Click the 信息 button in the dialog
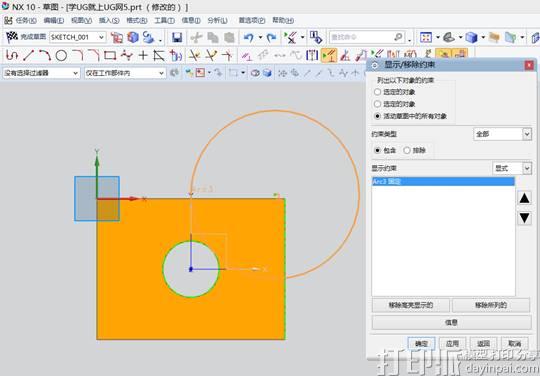Viewport: 540px width, 376px height. click(x=451, y=323)
